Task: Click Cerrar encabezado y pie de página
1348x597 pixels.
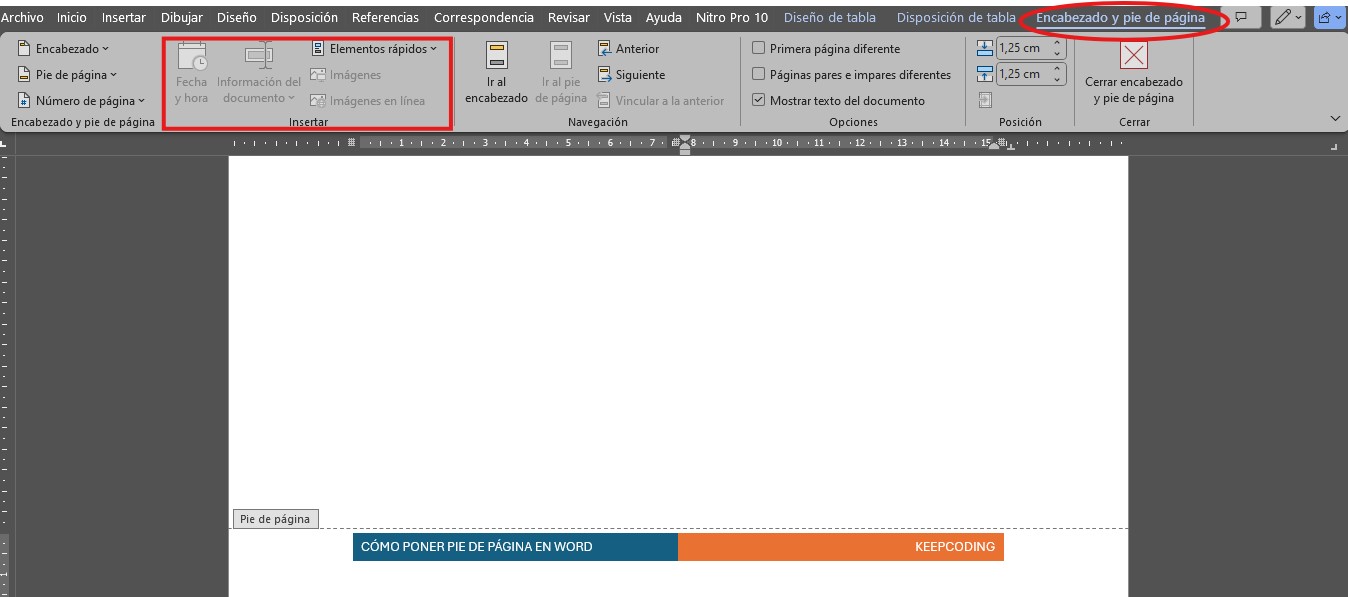Action: tap(1134, 74)
